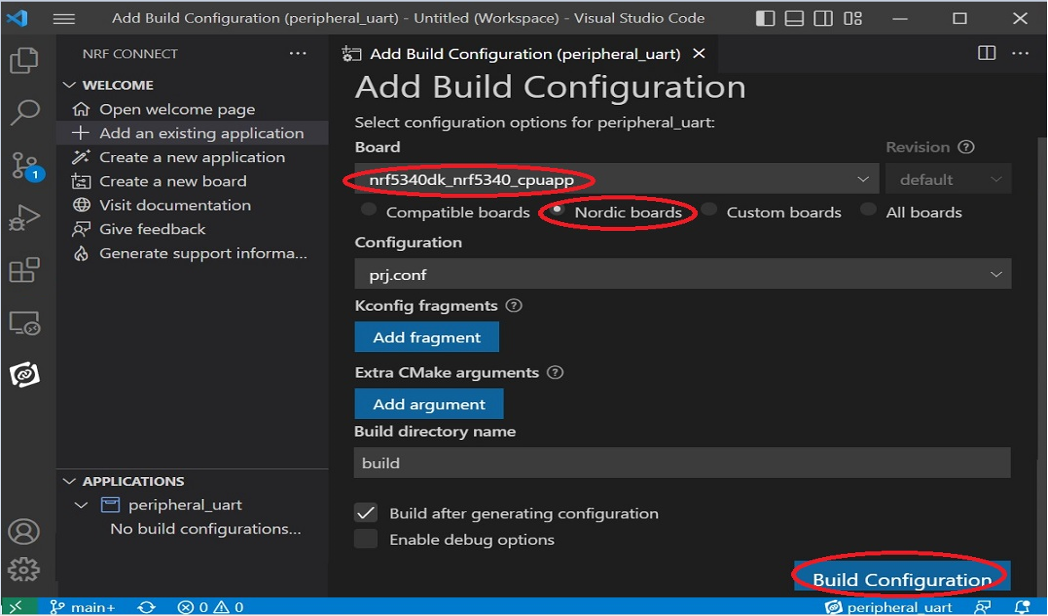Viewport: 1048px width, 616px height.
Task: Open the Remote Explorer icon
Action: 24,323
